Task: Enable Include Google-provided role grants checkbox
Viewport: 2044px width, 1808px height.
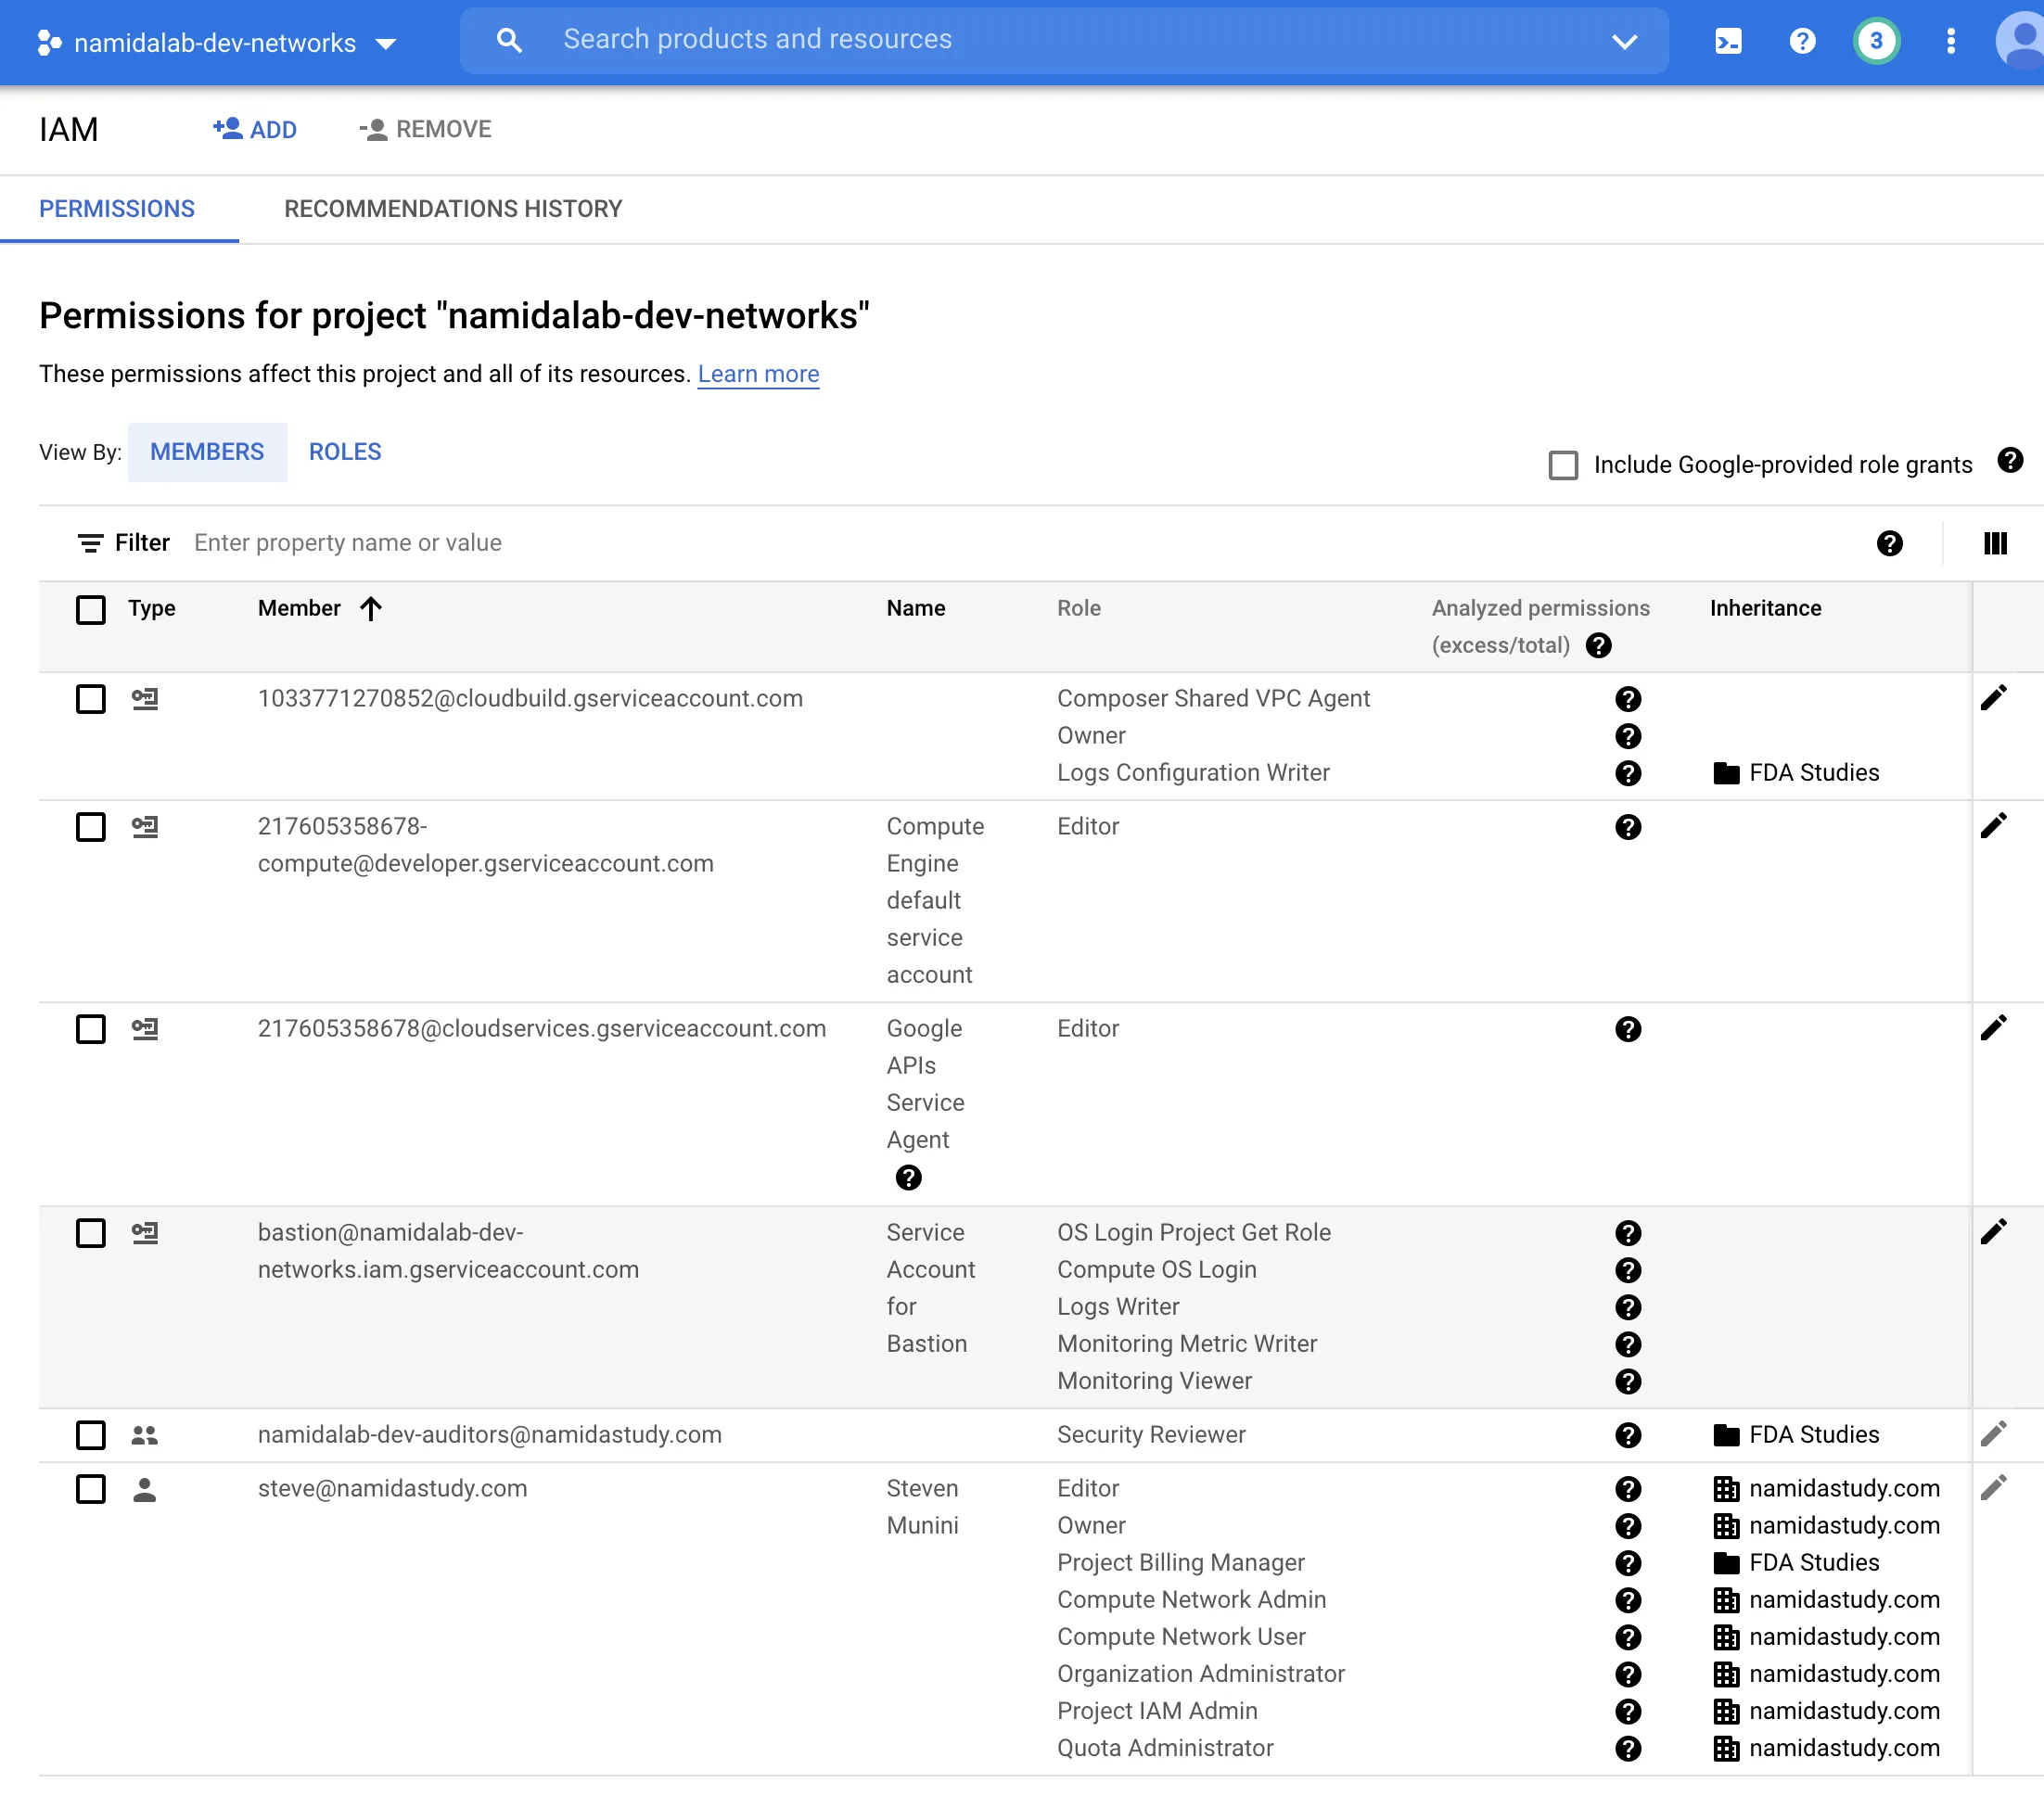Action: pos(1563,465)
